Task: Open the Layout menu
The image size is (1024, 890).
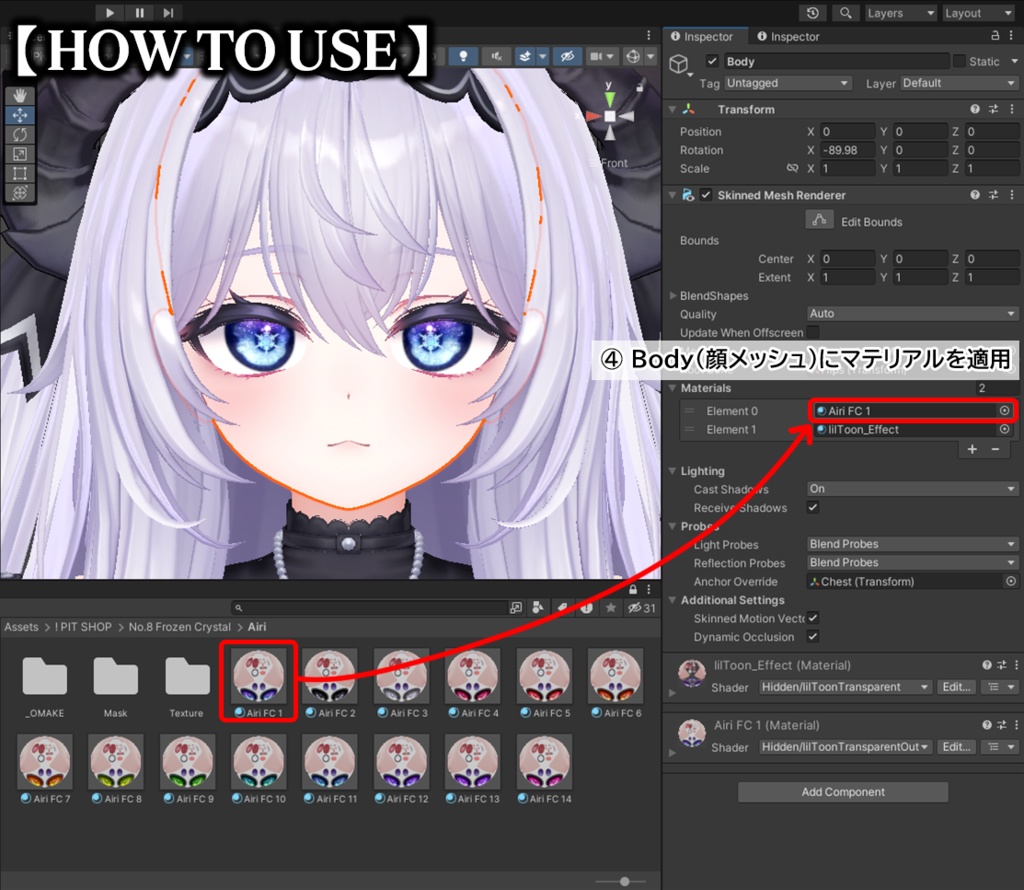Action: click(x=977, y=13)
